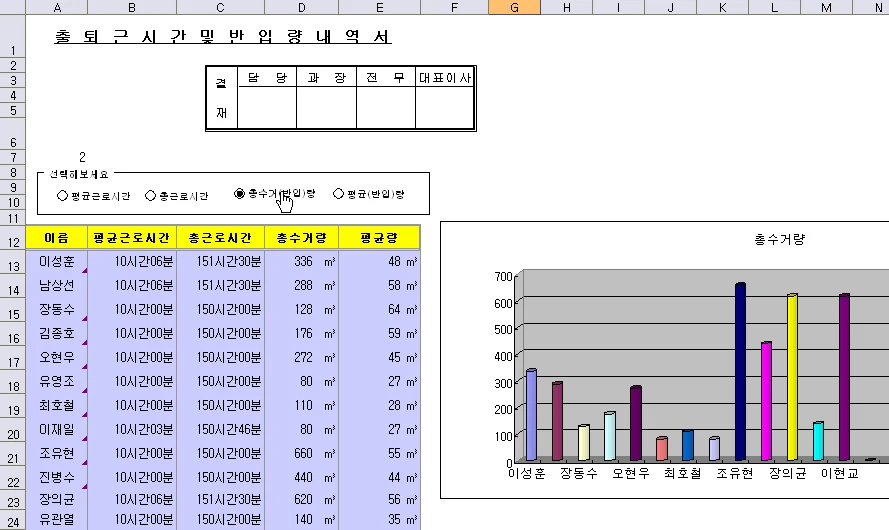Select row 1 header
889x530 pixels.
tap(12, 36)
